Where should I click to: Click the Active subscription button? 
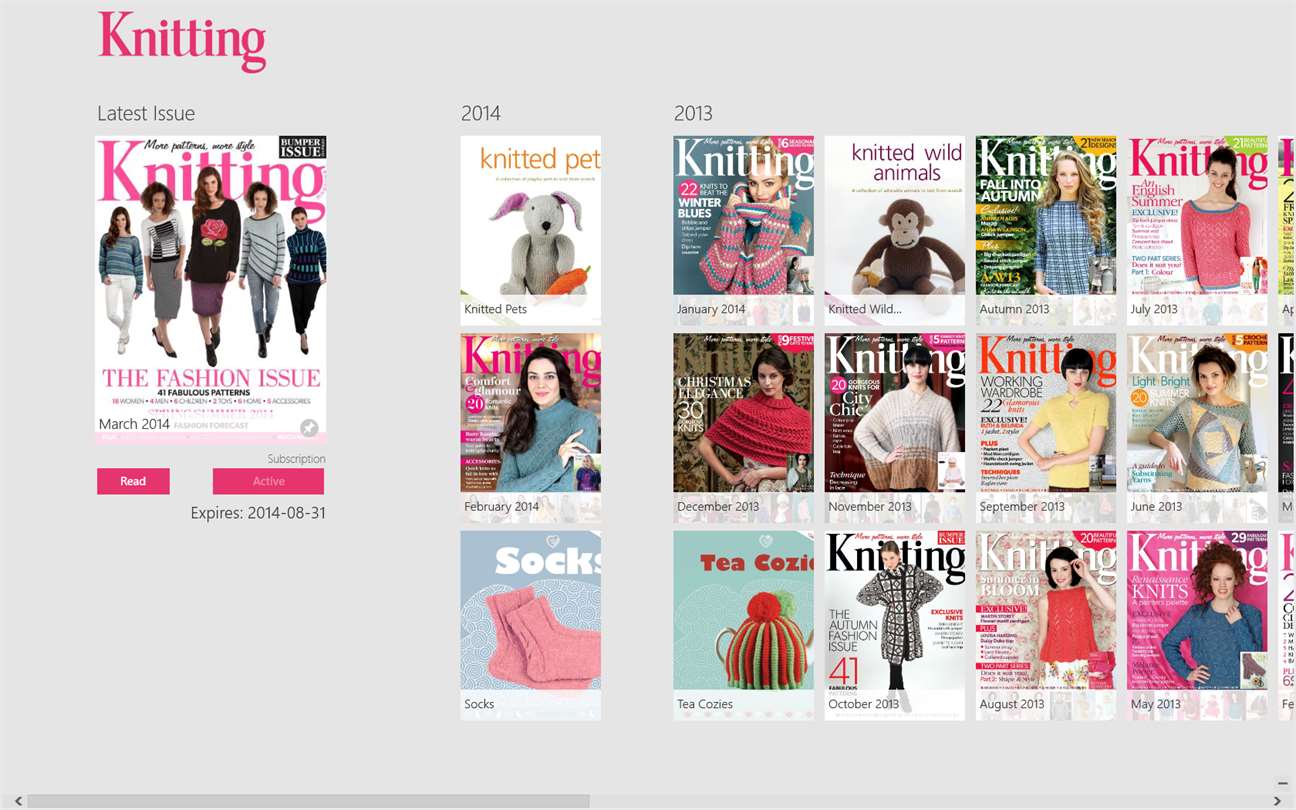pyautogui.click(x=268, y=481)
